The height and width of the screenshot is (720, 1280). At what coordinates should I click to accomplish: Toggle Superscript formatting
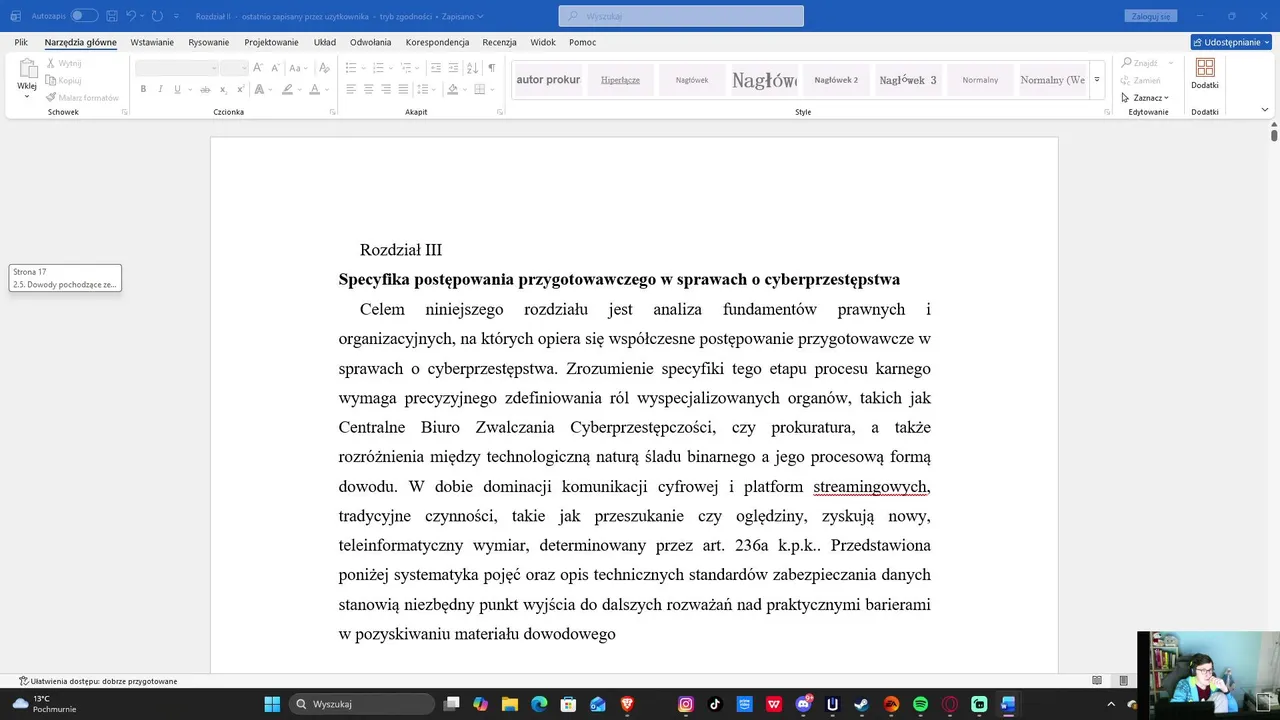240,89
